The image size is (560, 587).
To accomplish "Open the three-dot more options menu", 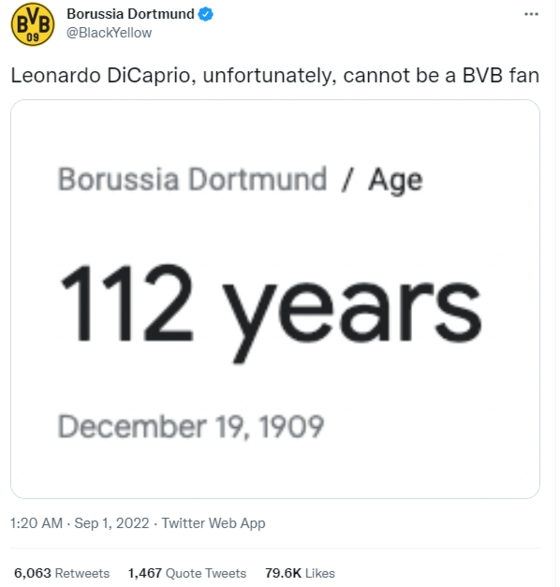I will (x=531, y=14).
